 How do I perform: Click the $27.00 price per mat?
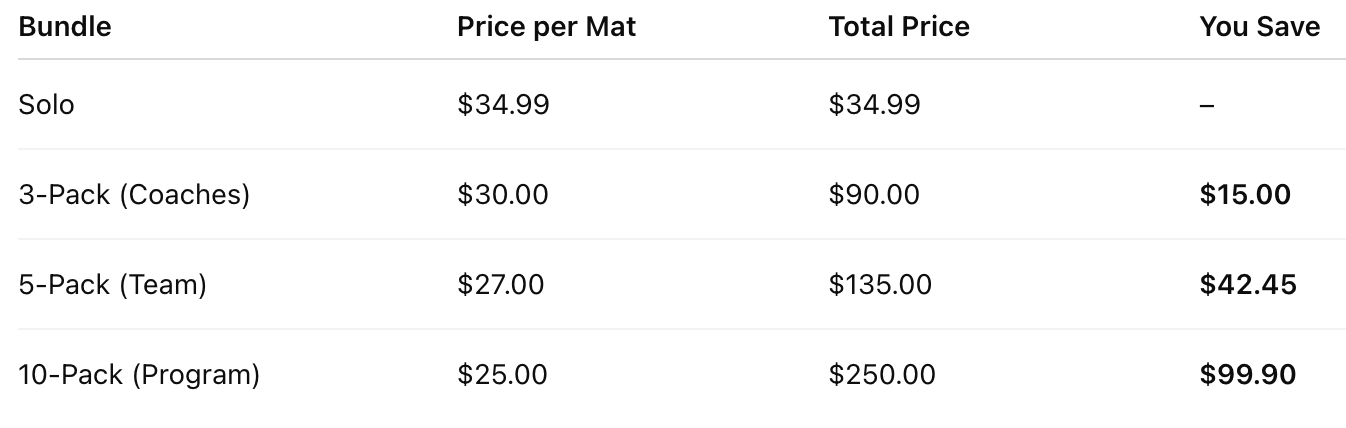tap(501, 284)
